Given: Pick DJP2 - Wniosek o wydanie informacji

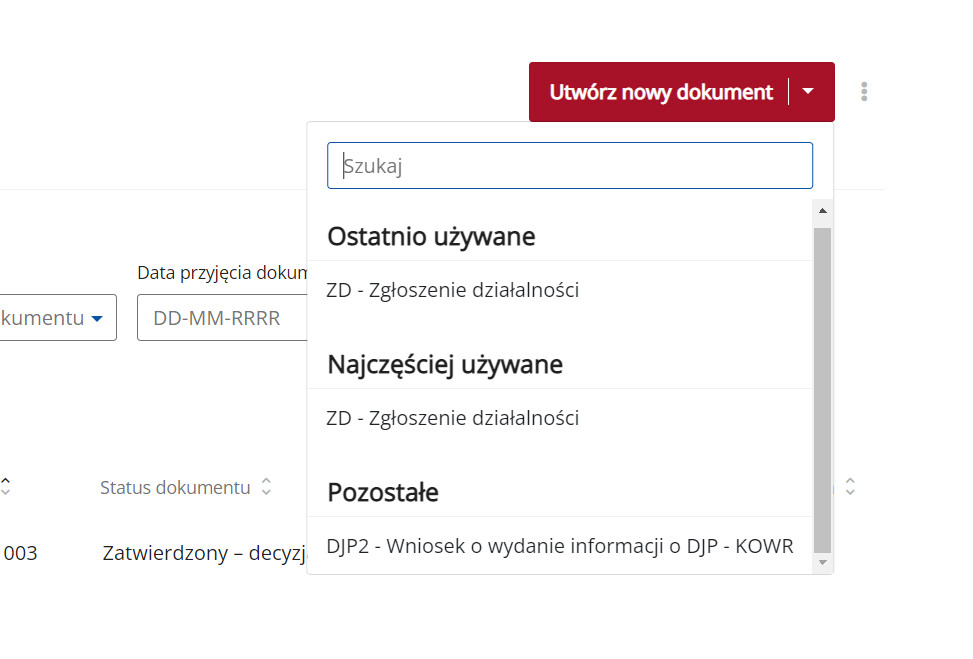Looking at the screenshot, I should [x=559, y=546].
